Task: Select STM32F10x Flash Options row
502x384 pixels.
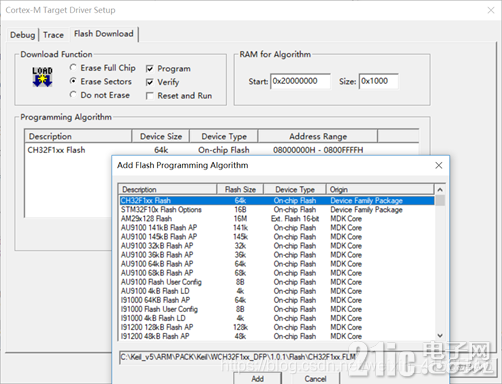Action: (277, 210)
